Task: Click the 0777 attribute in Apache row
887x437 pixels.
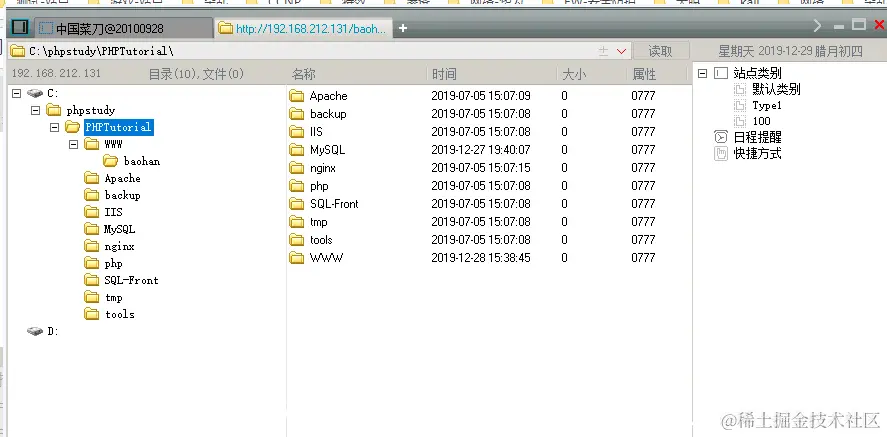Action: (643, 96)
